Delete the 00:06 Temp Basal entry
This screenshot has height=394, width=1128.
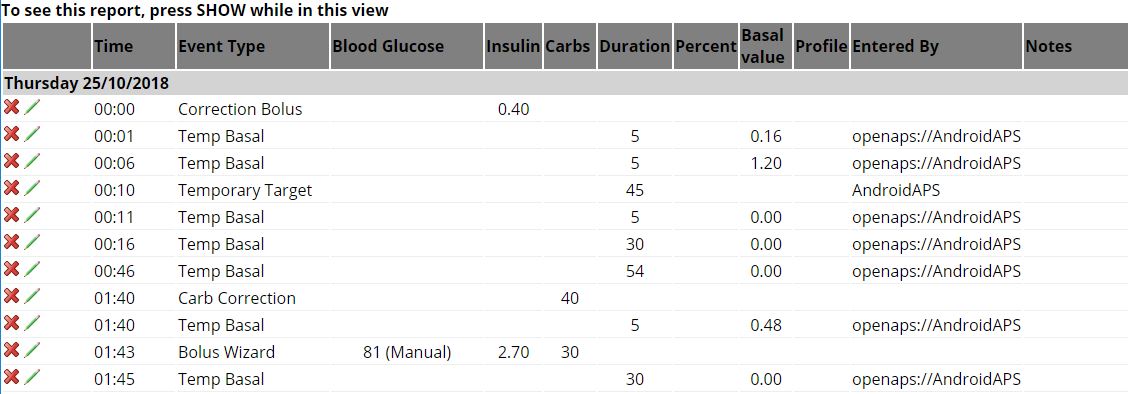[12, 160]
